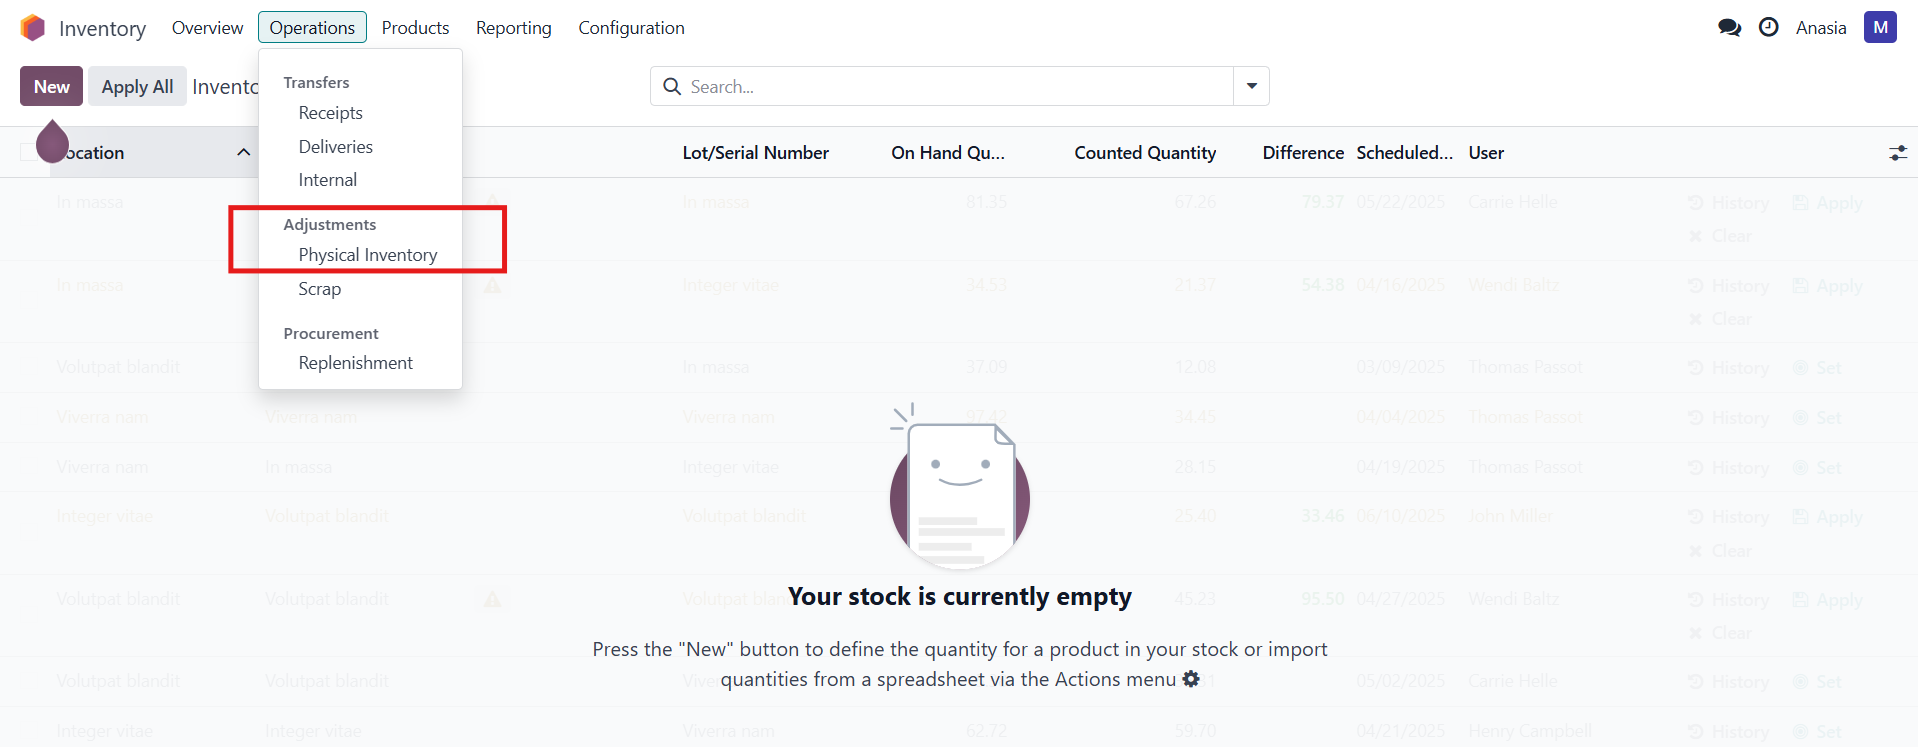Open Replenishment under Procurement
The image size is (1918, 747).
[355, 362]
